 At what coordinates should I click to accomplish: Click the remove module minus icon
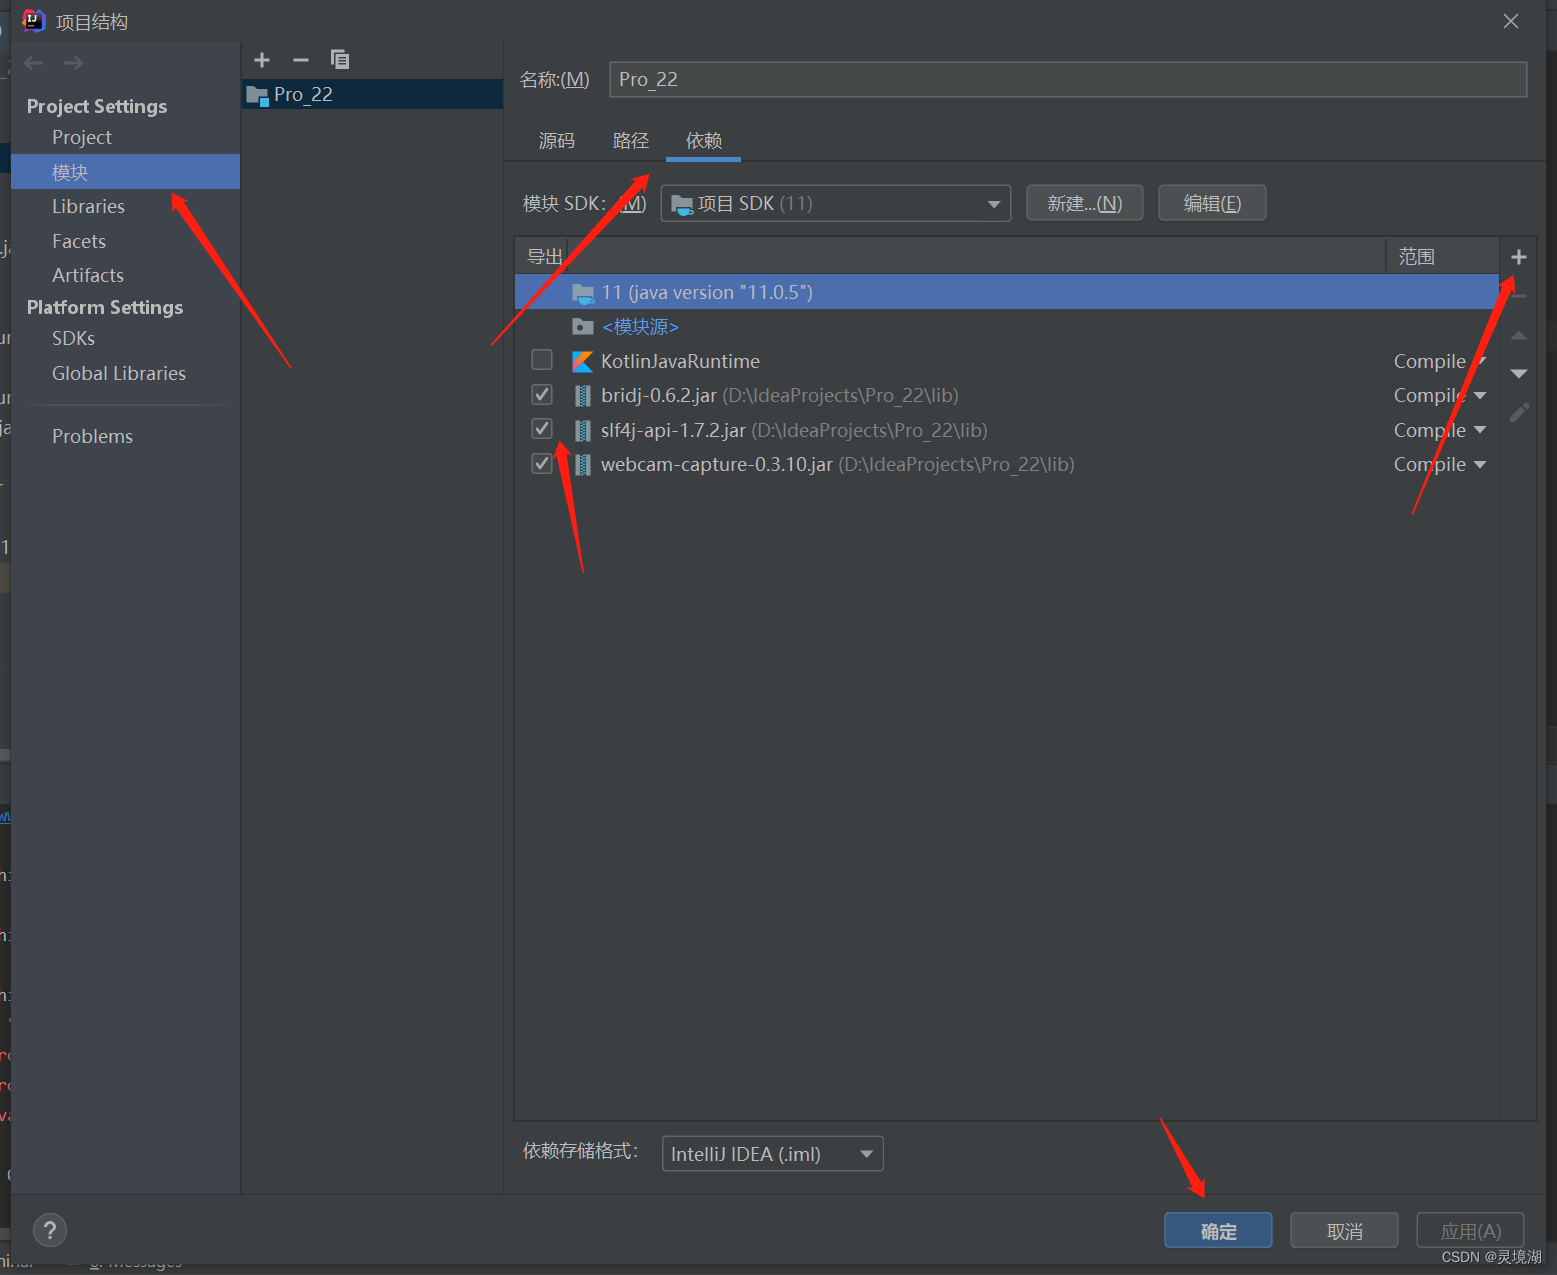click(x=300, y=60)
